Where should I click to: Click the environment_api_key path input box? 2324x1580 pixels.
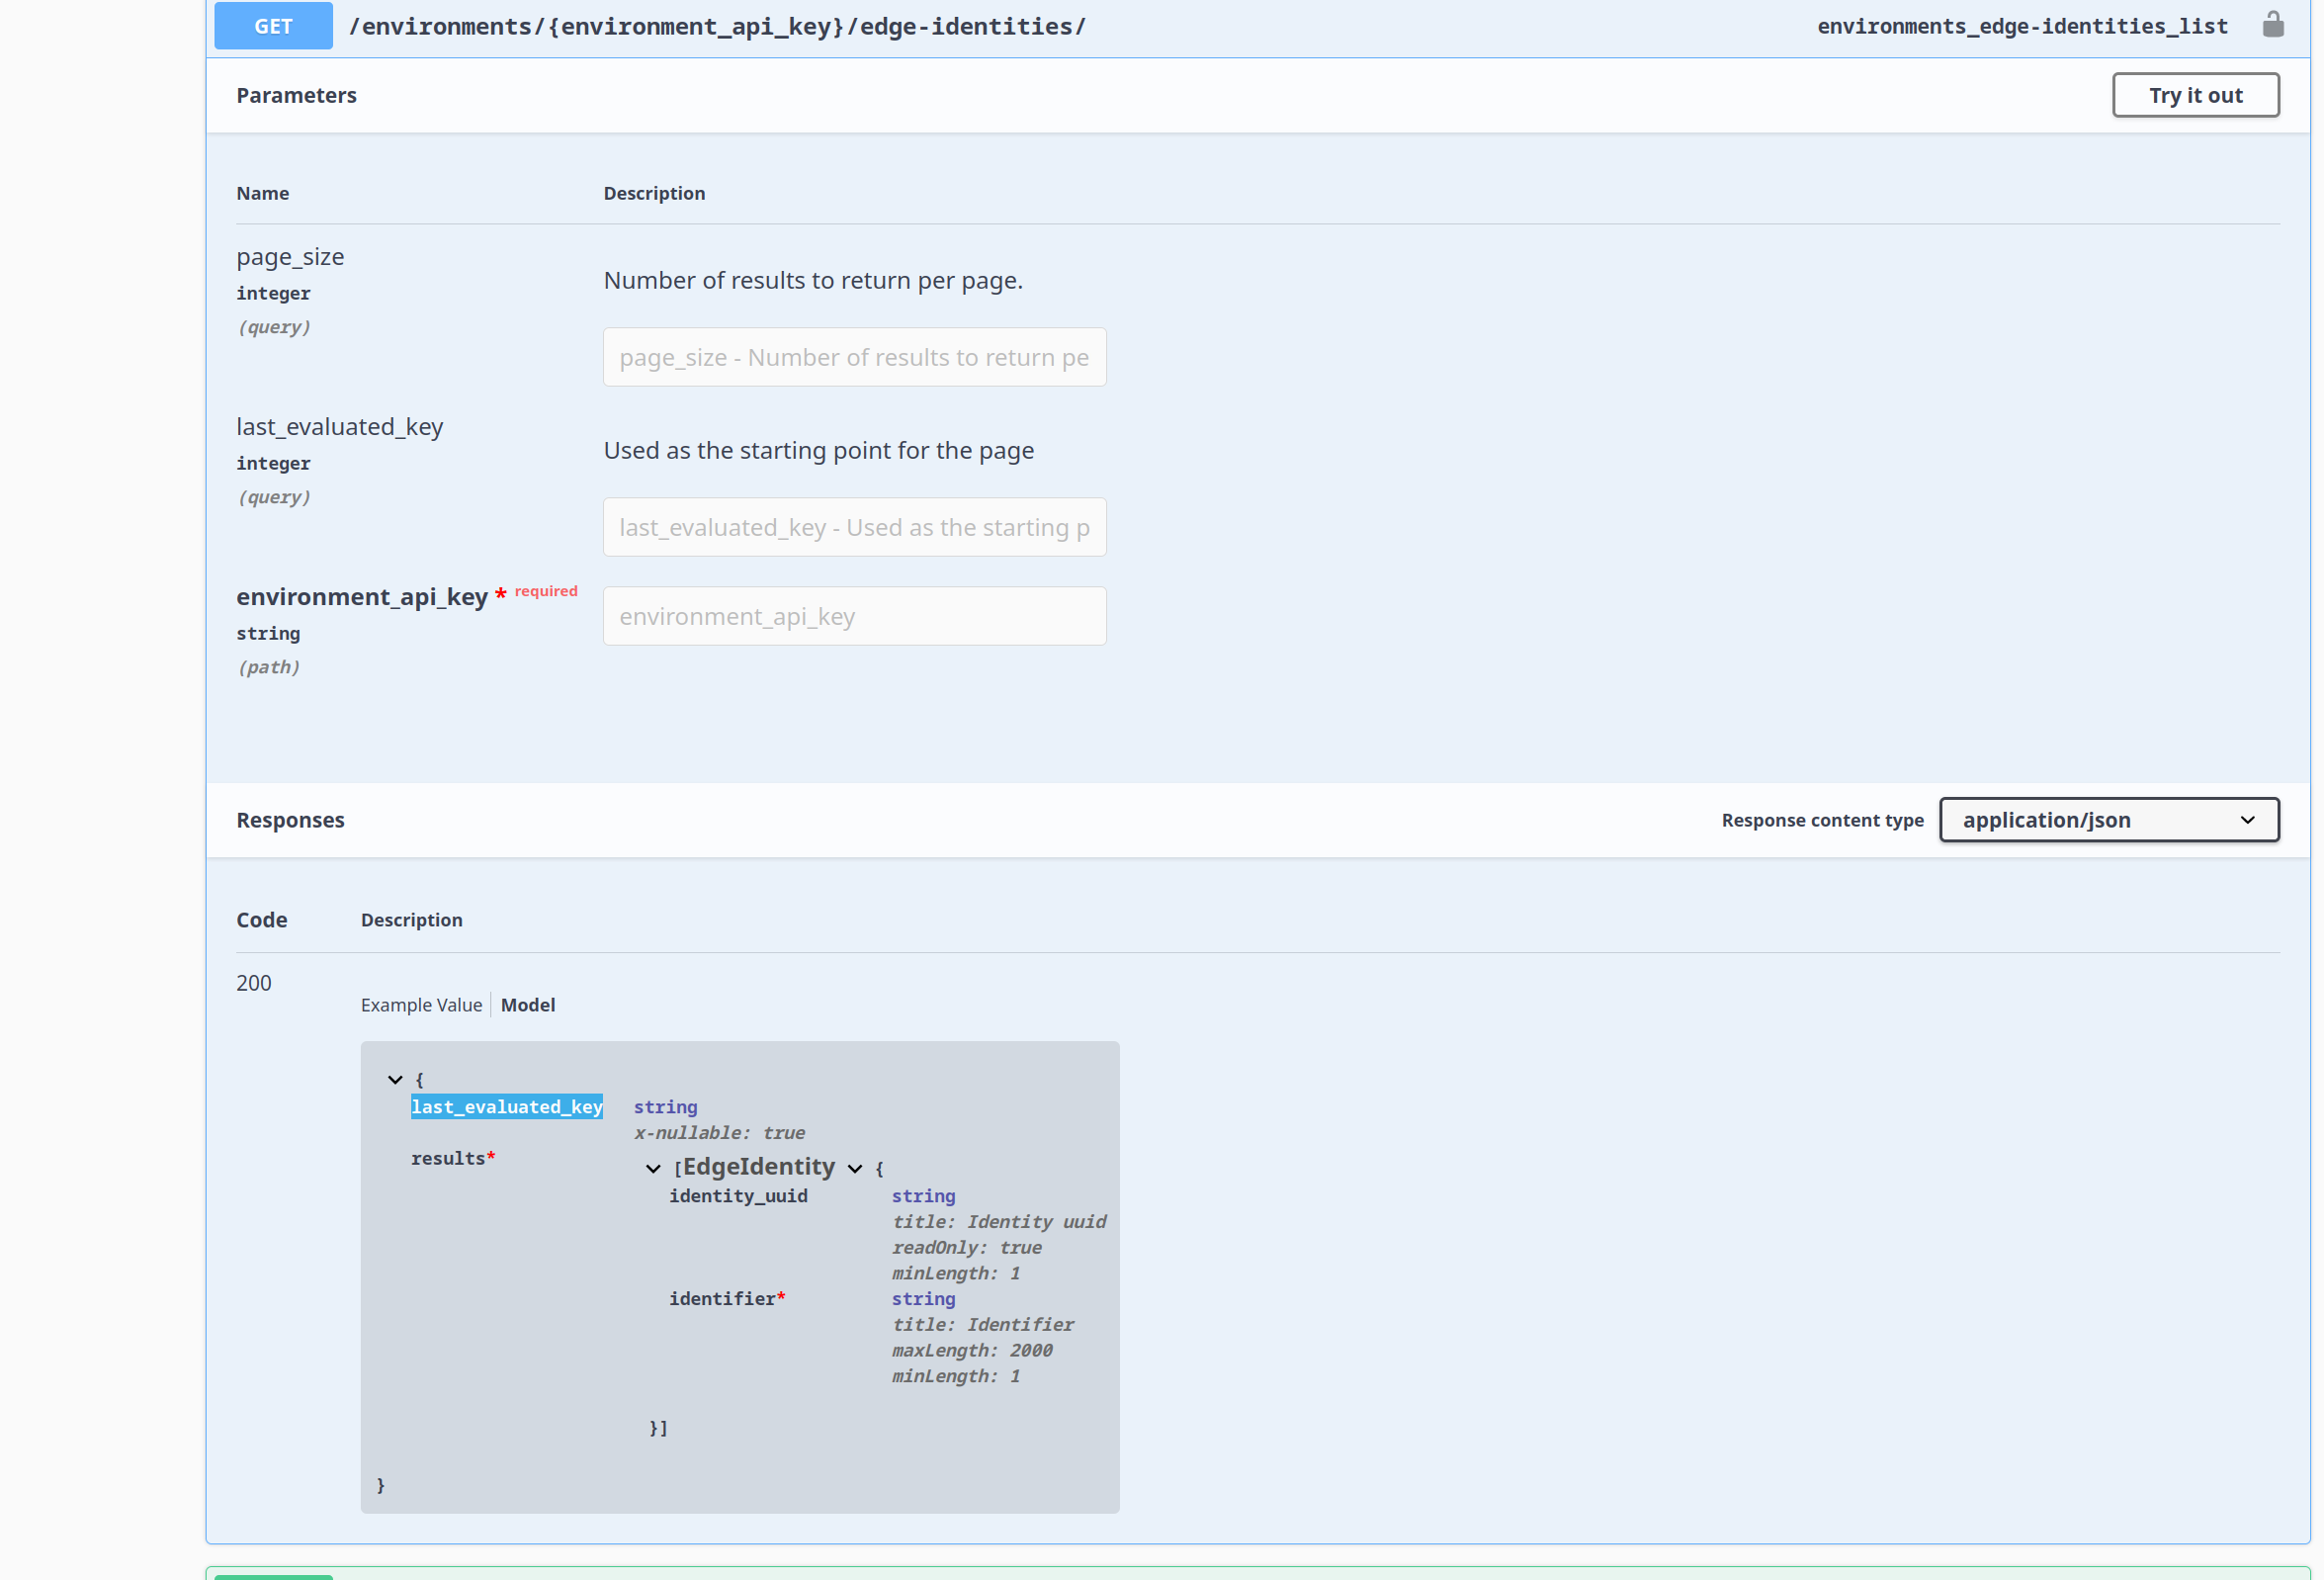click(854, 616)
